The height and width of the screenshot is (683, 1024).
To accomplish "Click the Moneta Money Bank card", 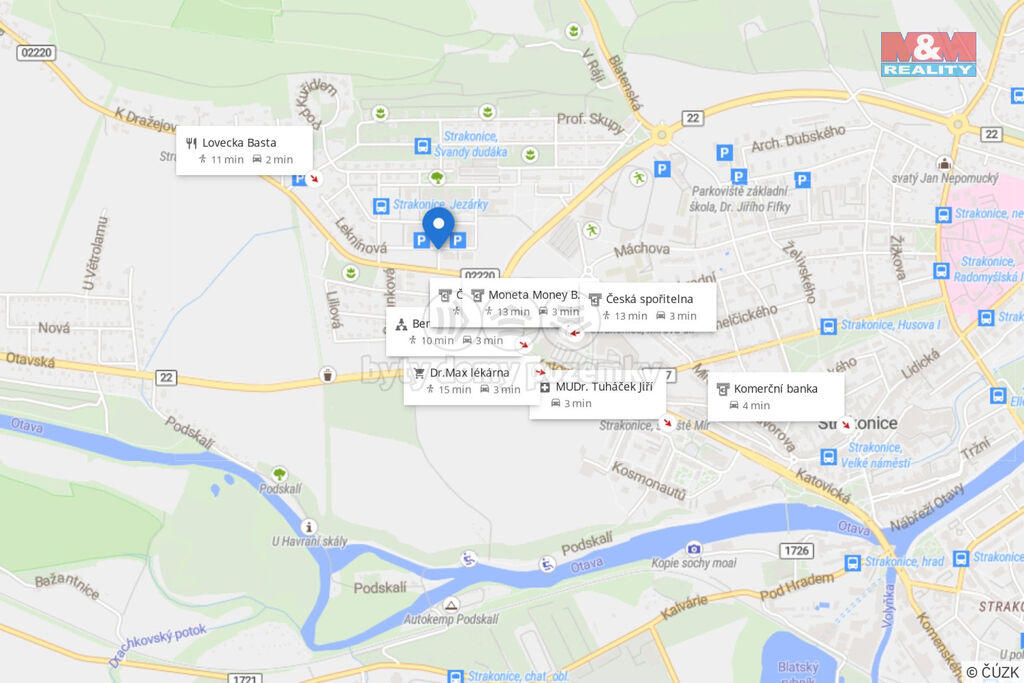I will pos(526,303).
